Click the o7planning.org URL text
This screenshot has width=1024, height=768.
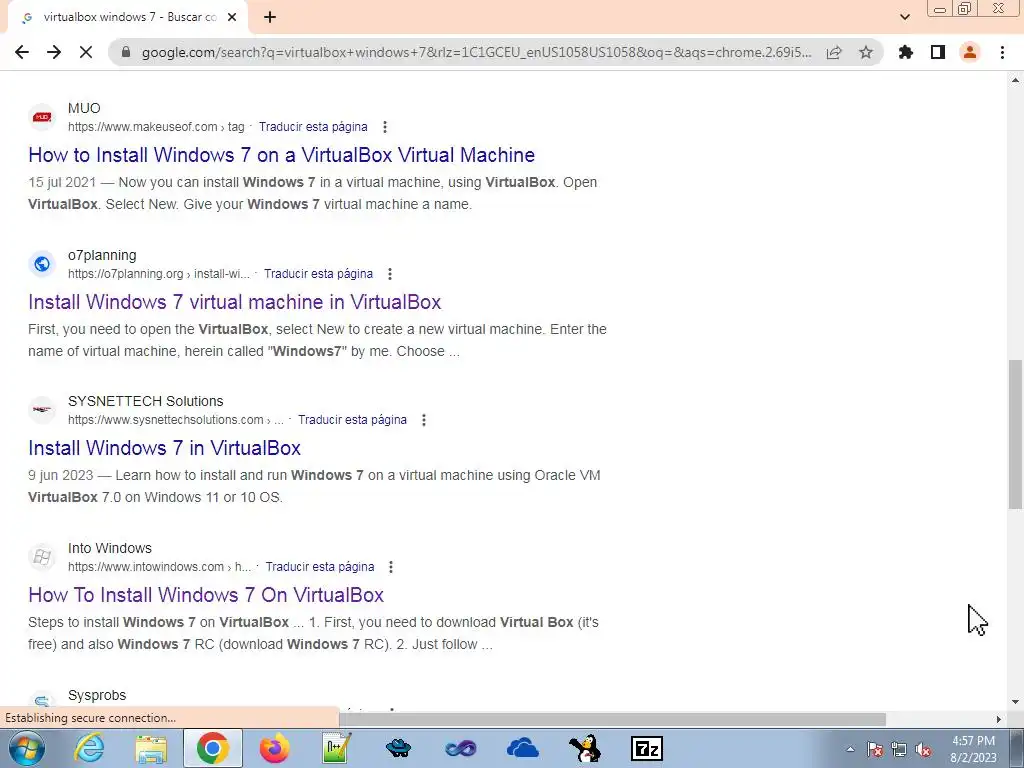click(159, 274)
